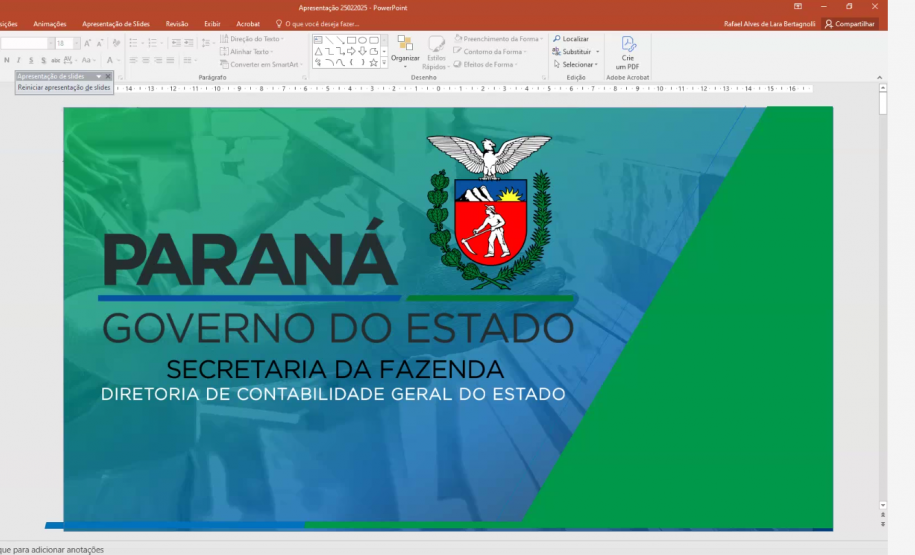Choose the rectangle shape
Viewport: 915px width, 555px height.
(x=351, y=40)
